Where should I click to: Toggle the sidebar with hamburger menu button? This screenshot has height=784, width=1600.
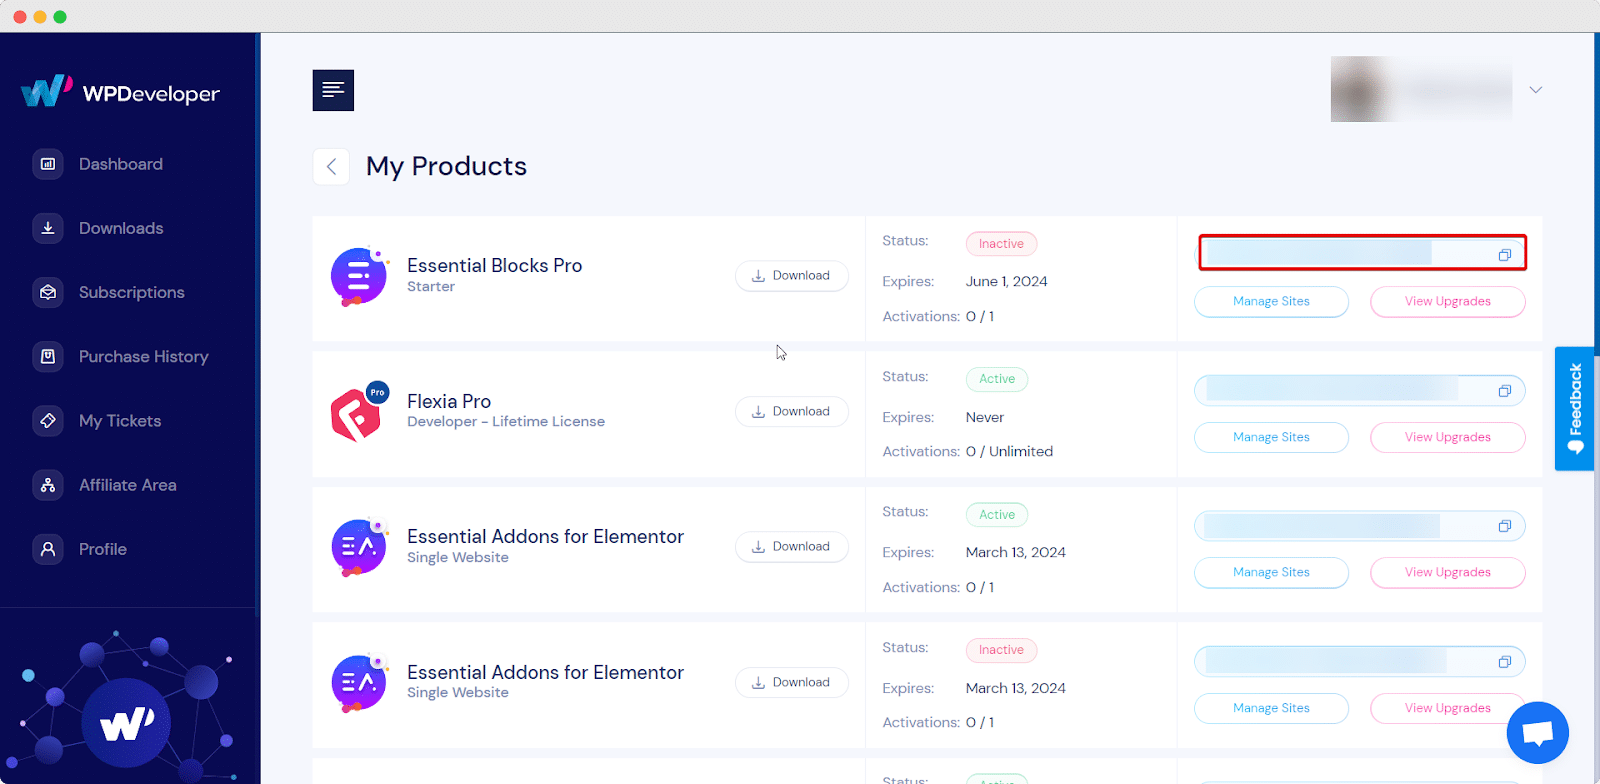[x=333, y=90]
